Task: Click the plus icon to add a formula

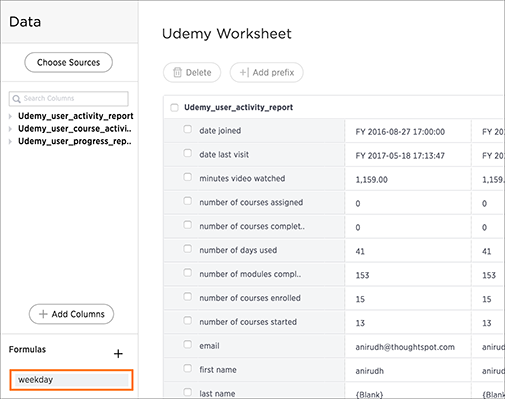Action: pyautogui.click(x=118, y=353)
